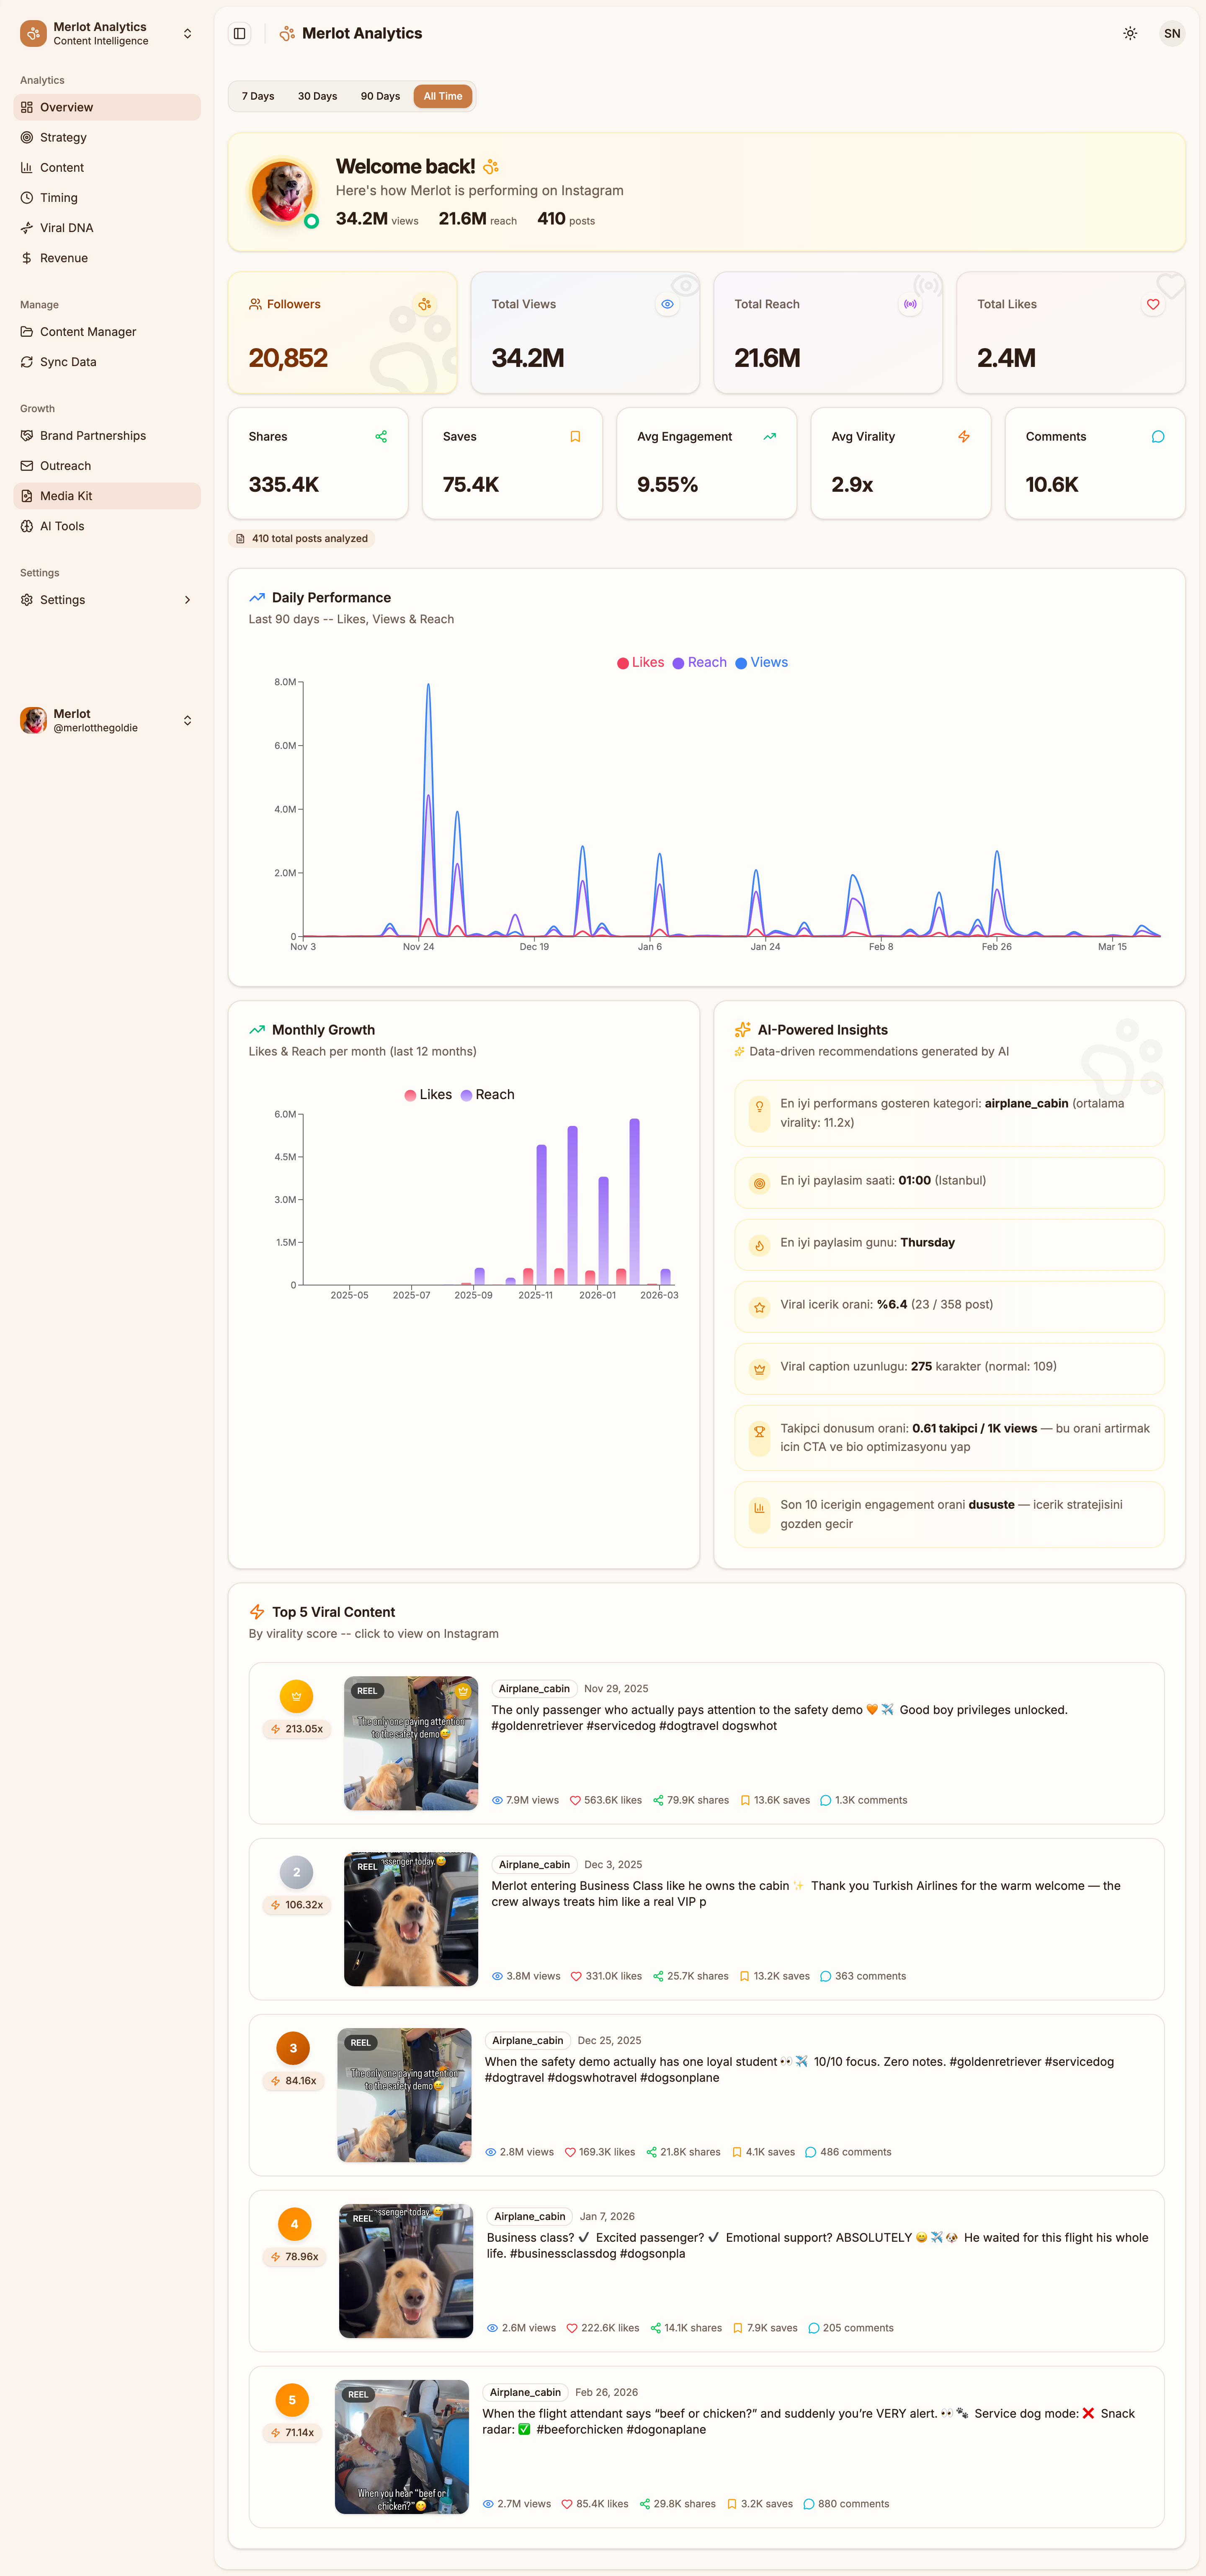Switch to the 7 Days tab
The image size is (1206, 2576).
(x=257, y=96)
